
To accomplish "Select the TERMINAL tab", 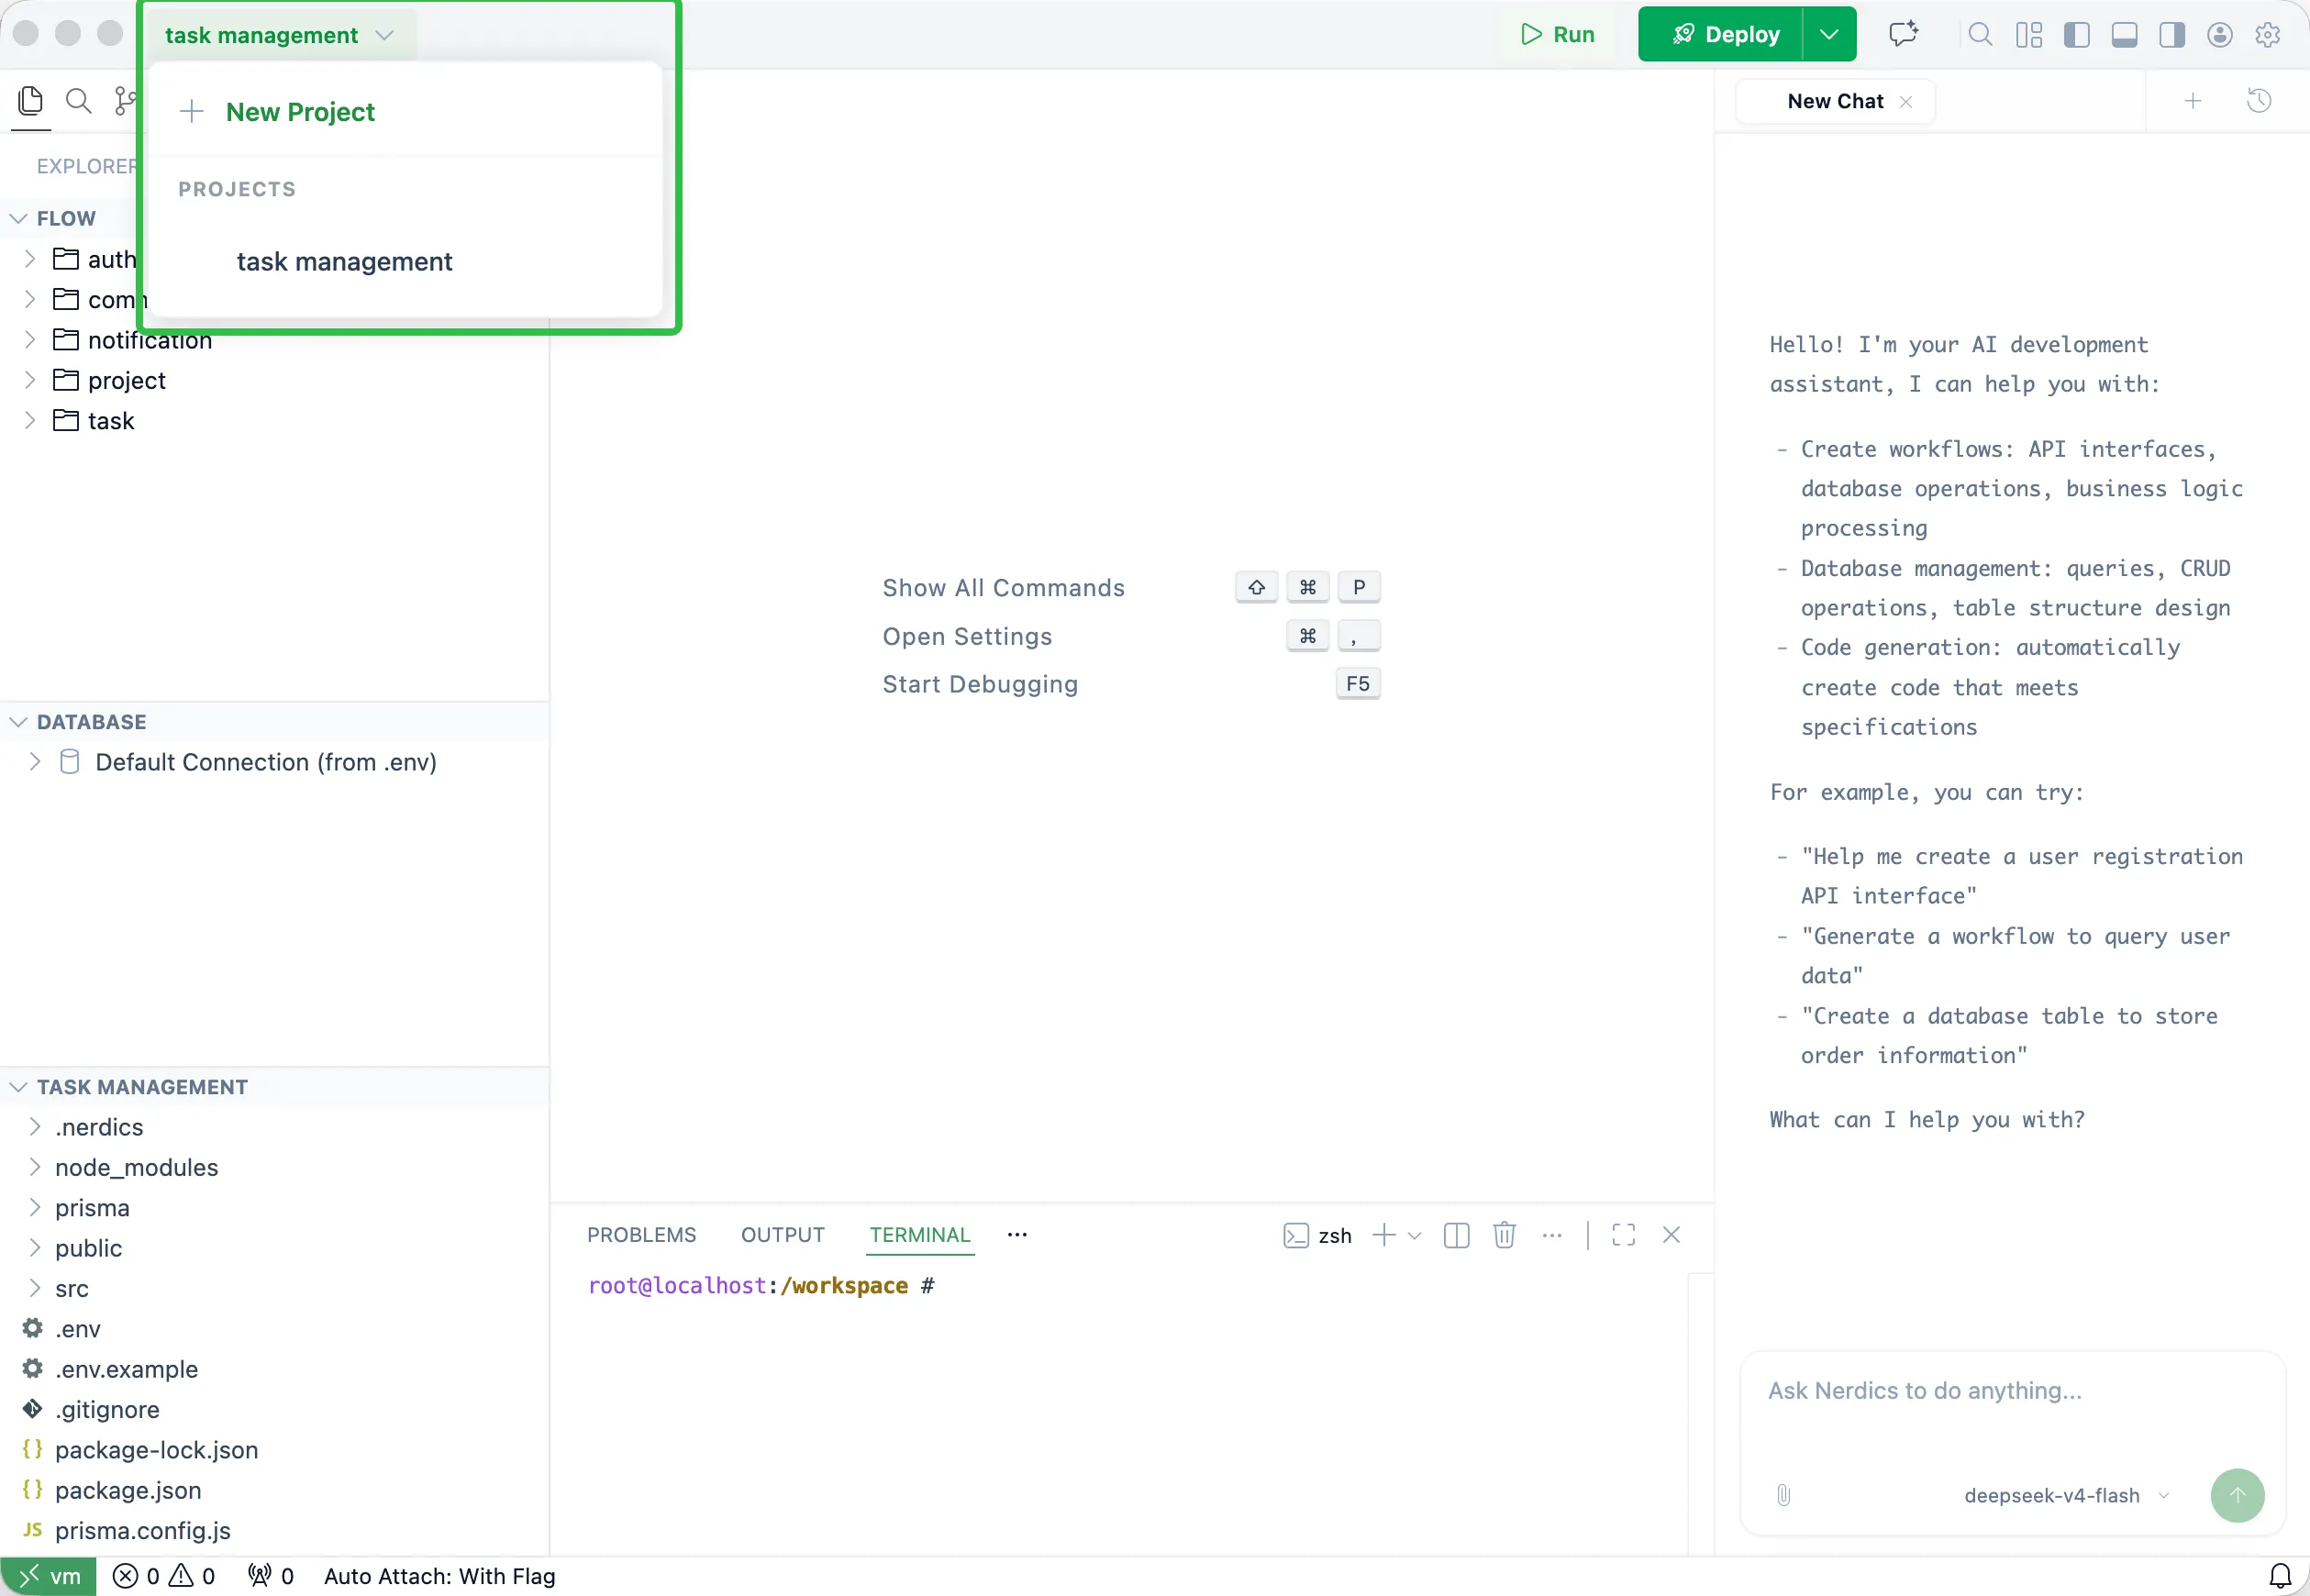I will click(919, 1235).
